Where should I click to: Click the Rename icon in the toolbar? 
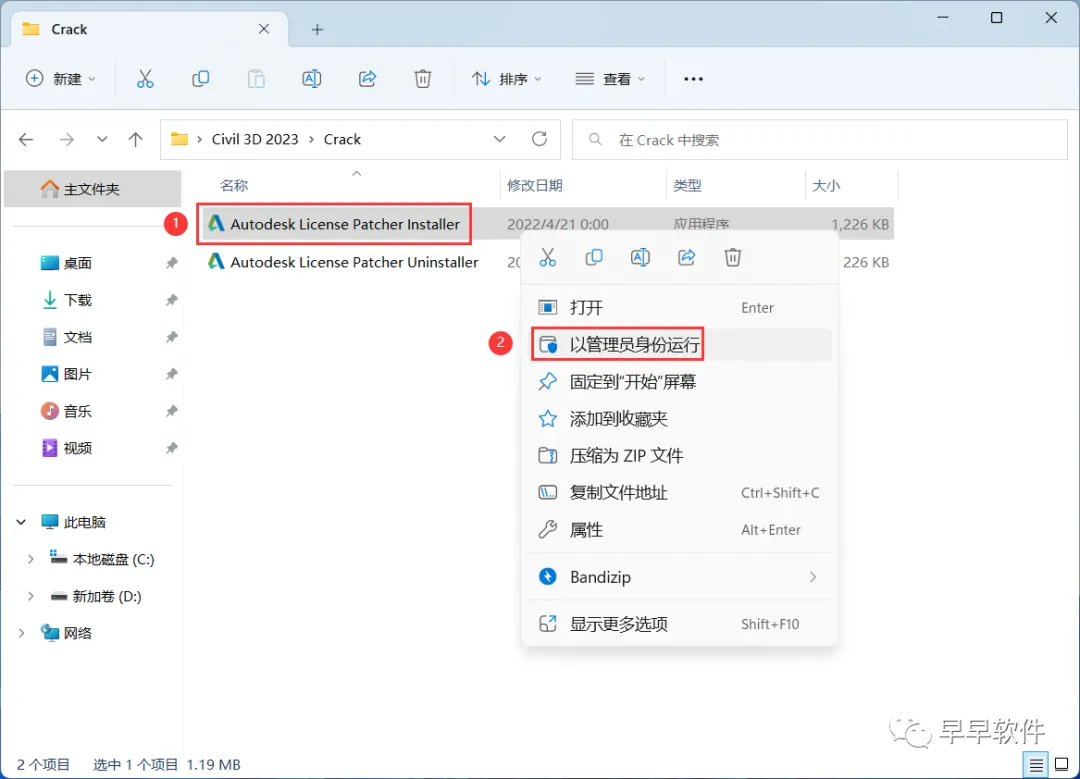(x=312, y=79)
